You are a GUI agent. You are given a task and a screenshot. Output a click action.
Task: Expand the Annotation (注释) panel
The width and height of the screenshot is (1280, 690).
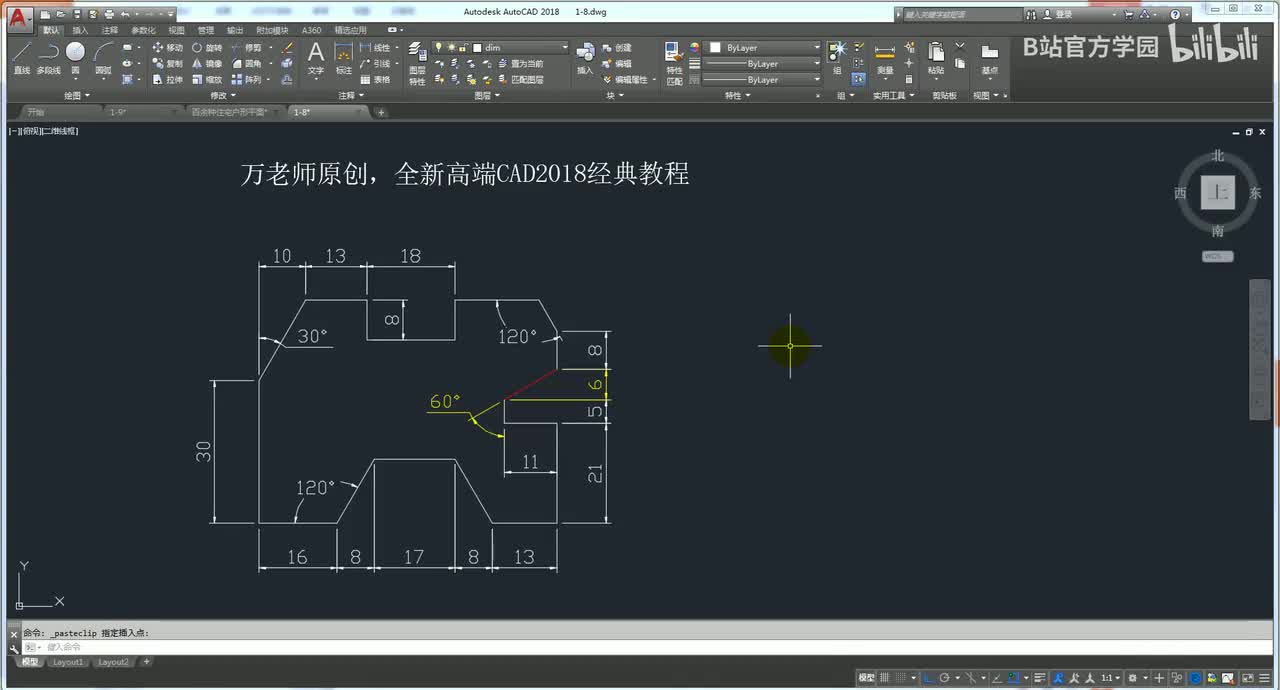(350, 96)
